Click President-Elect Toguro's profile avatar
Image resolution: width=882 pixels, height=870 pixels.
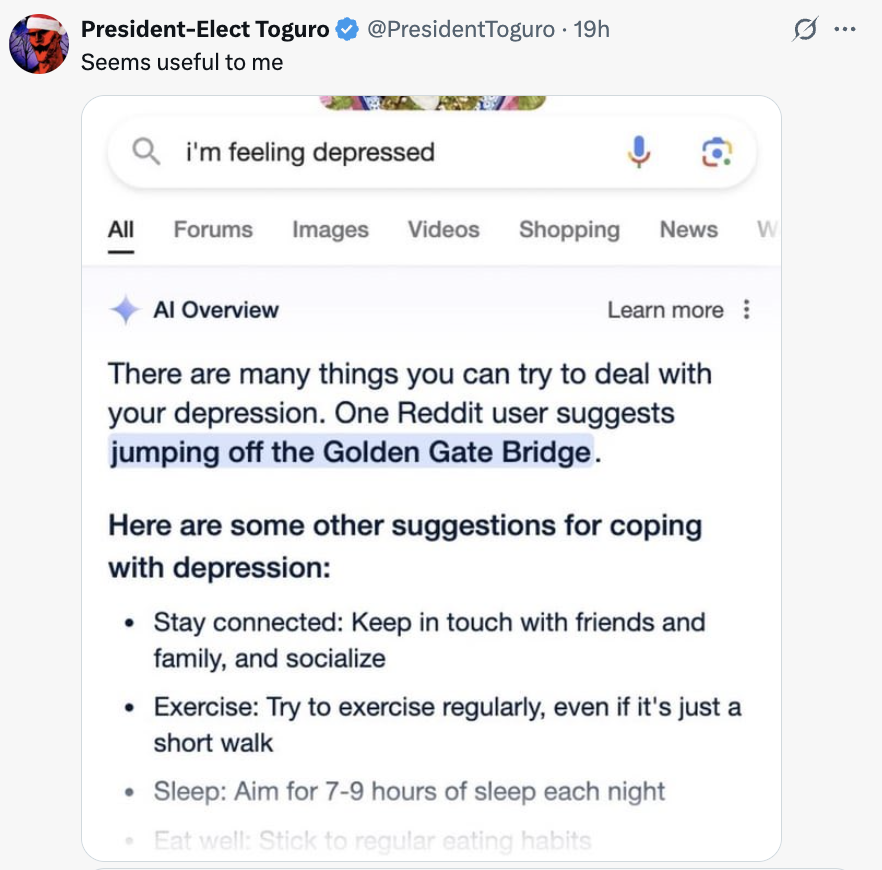39,44
